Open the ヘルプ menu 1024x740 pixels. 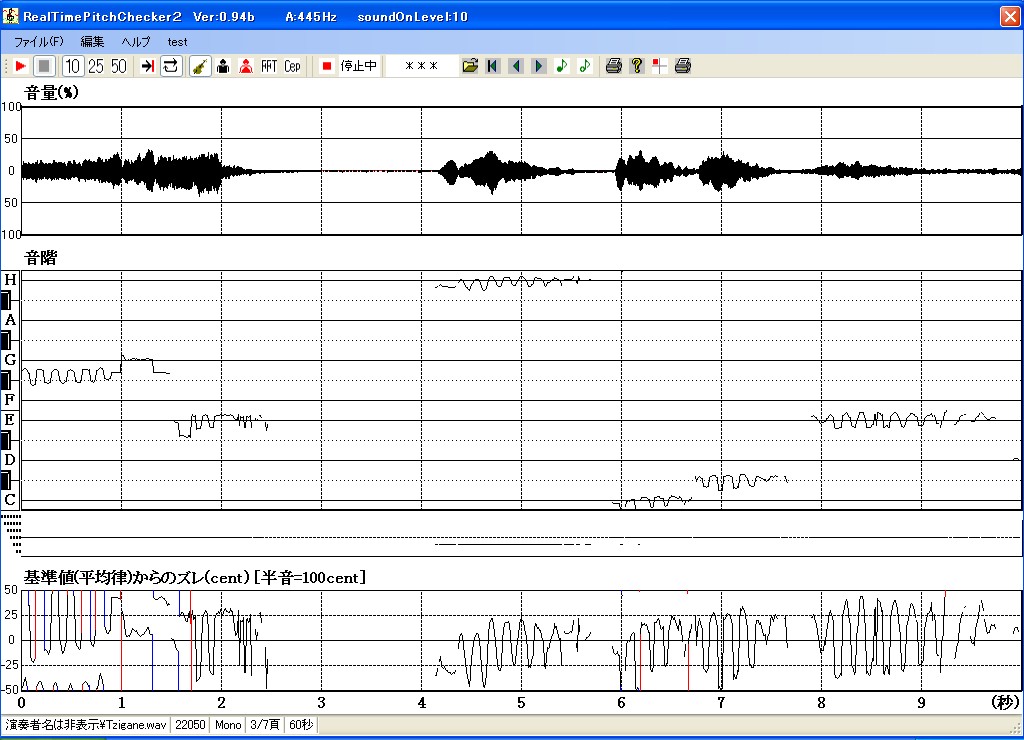[x=135, y=42]
